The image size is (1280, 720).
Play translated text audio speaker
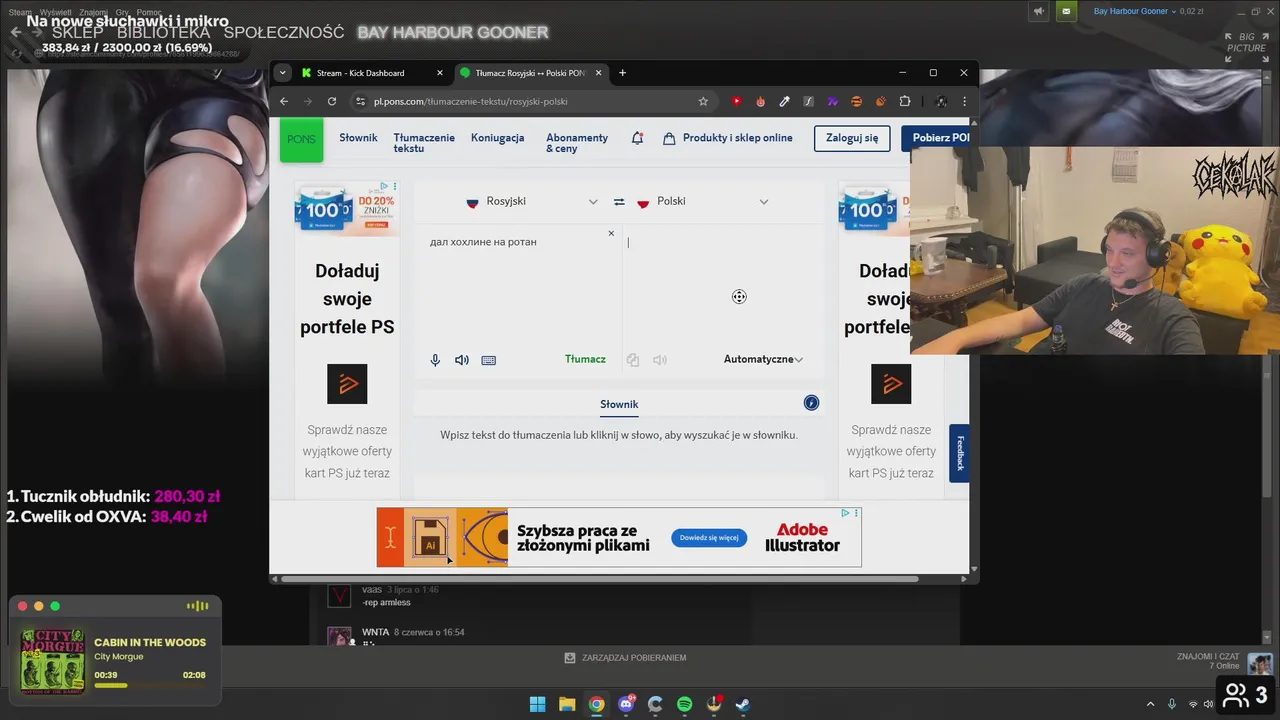point(660,360)
